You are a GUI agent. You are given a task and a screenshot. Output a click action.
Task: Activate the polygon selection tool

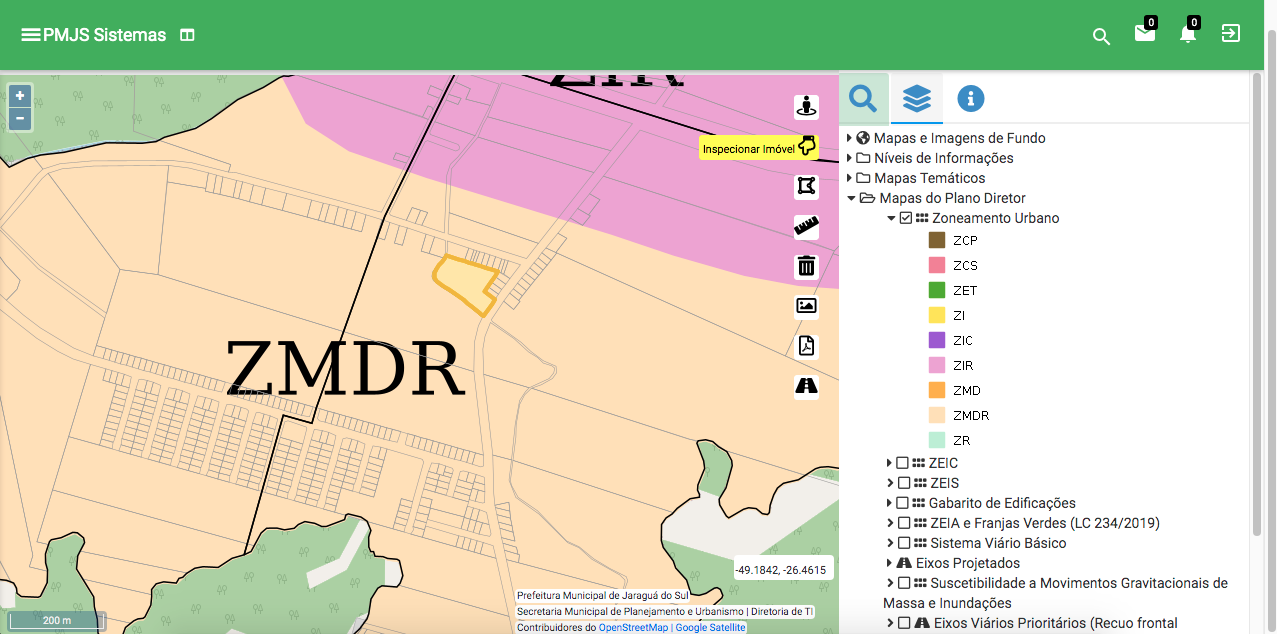pos(806,186)
